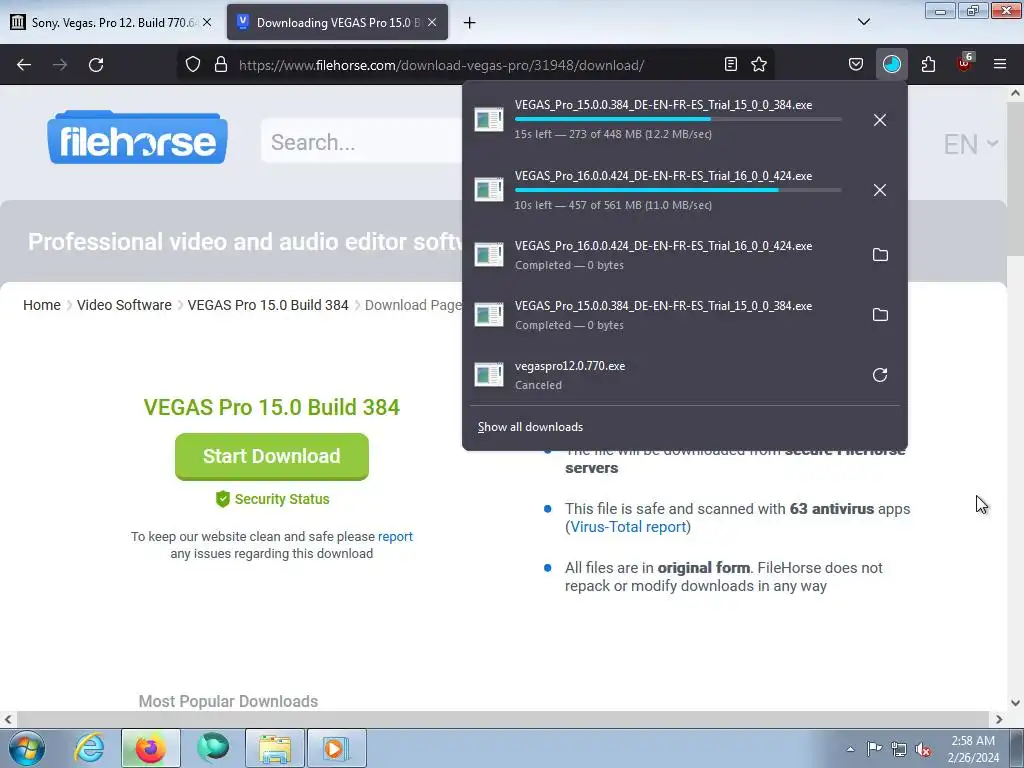This screenshot has height=768, width=1024.
Task: Show completed VEGAS Pro 15 file in folder
Action: [x=880, y=315]
